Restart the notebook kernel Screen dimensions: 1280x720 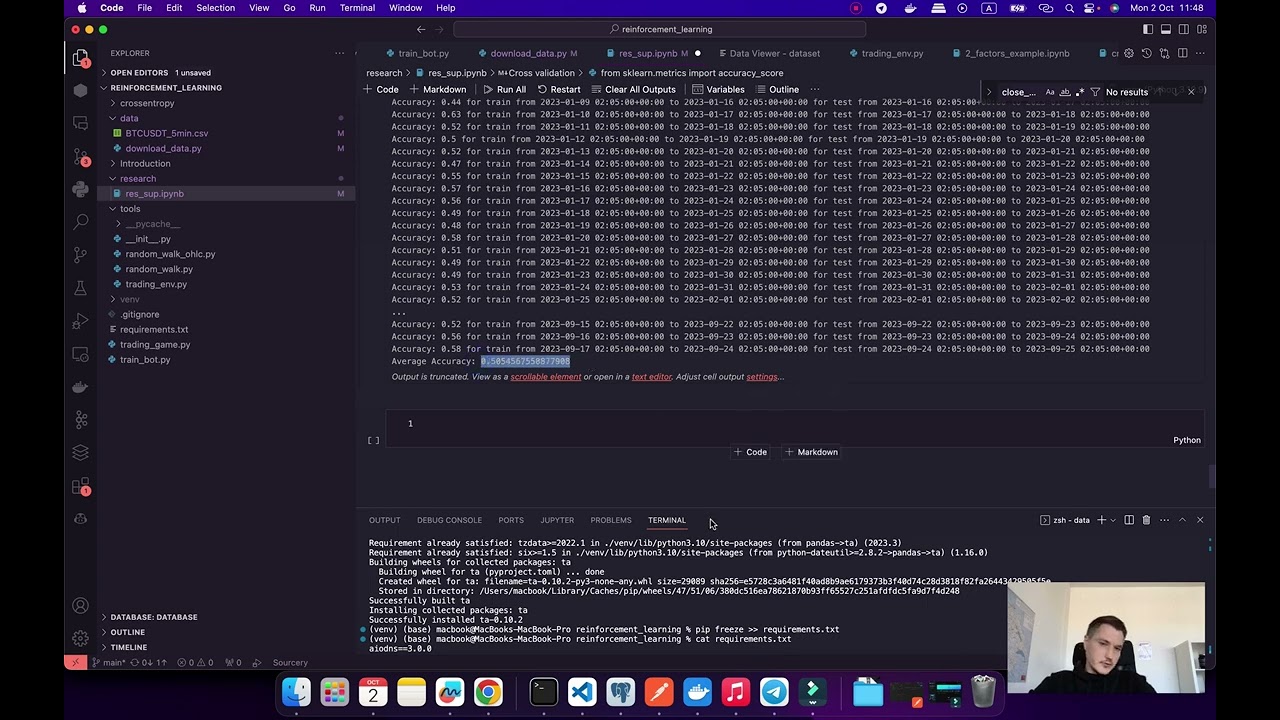[558, 90]
